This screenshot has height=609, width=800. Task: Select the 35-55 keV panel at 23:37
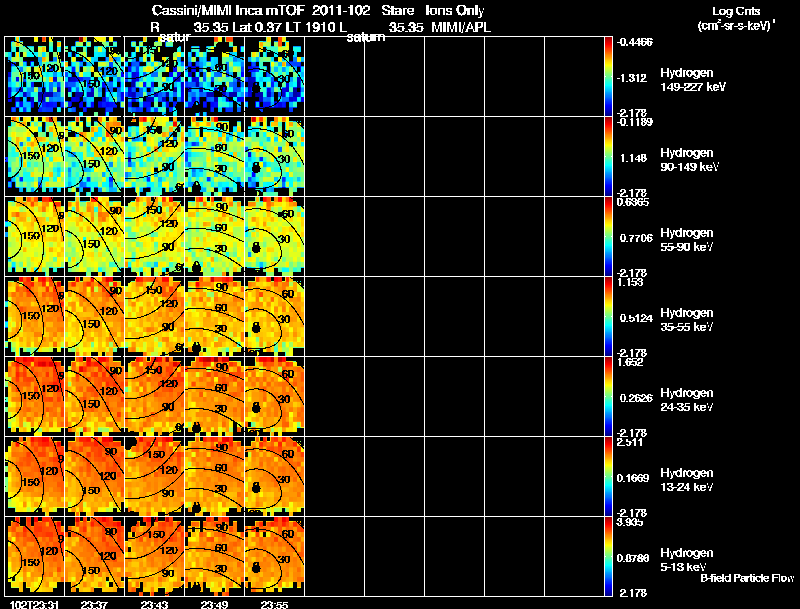[x=94, y=316]
